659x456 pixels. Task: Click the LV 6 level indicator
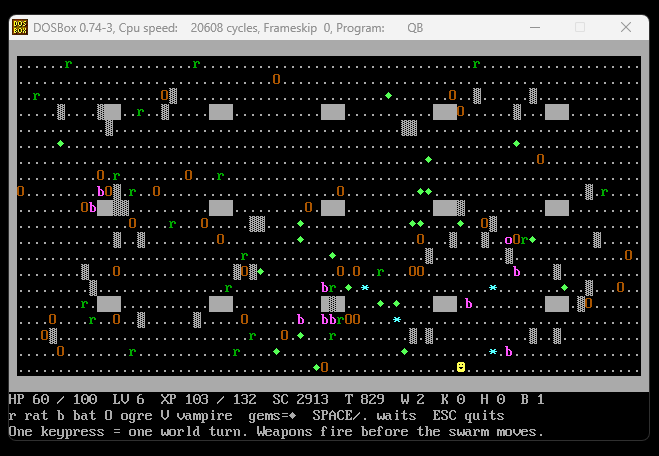click(x=128, y=399)
